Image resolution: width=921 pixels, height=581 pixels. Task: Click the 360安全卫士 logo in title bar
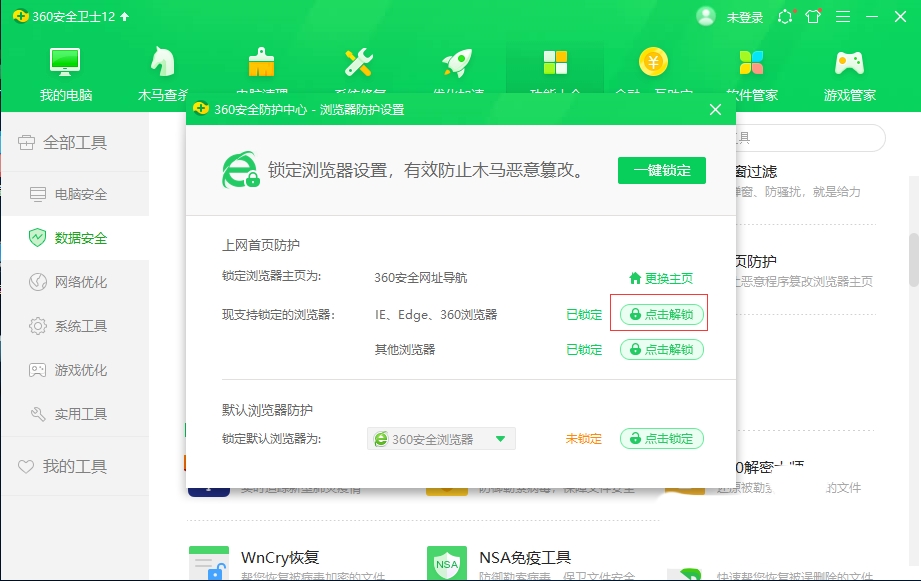21,16
